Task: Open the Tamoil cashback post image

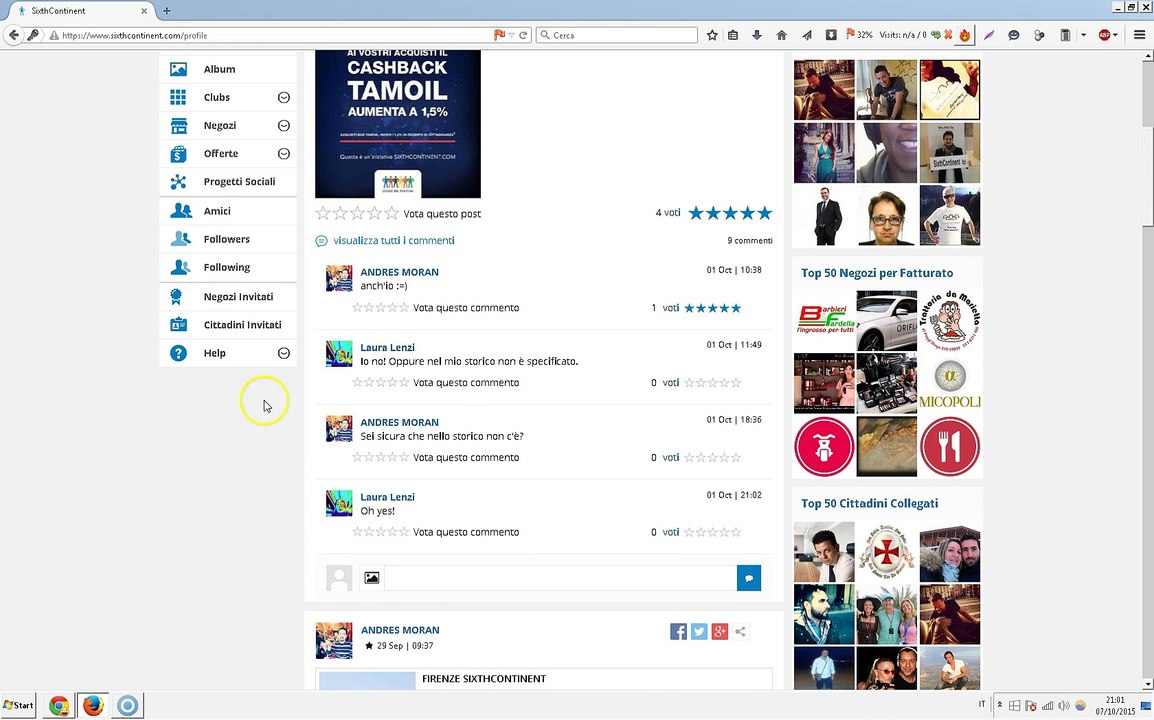Action: tap(397, 124)
